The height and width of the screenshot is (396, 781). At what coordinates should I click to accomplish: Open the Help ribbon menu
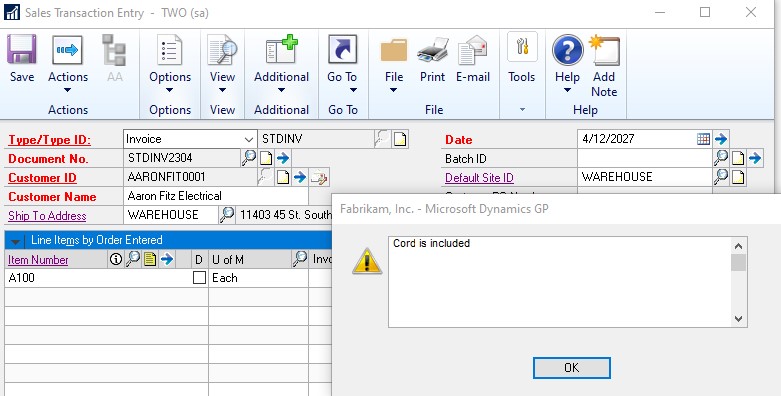(x=567, y=64)
